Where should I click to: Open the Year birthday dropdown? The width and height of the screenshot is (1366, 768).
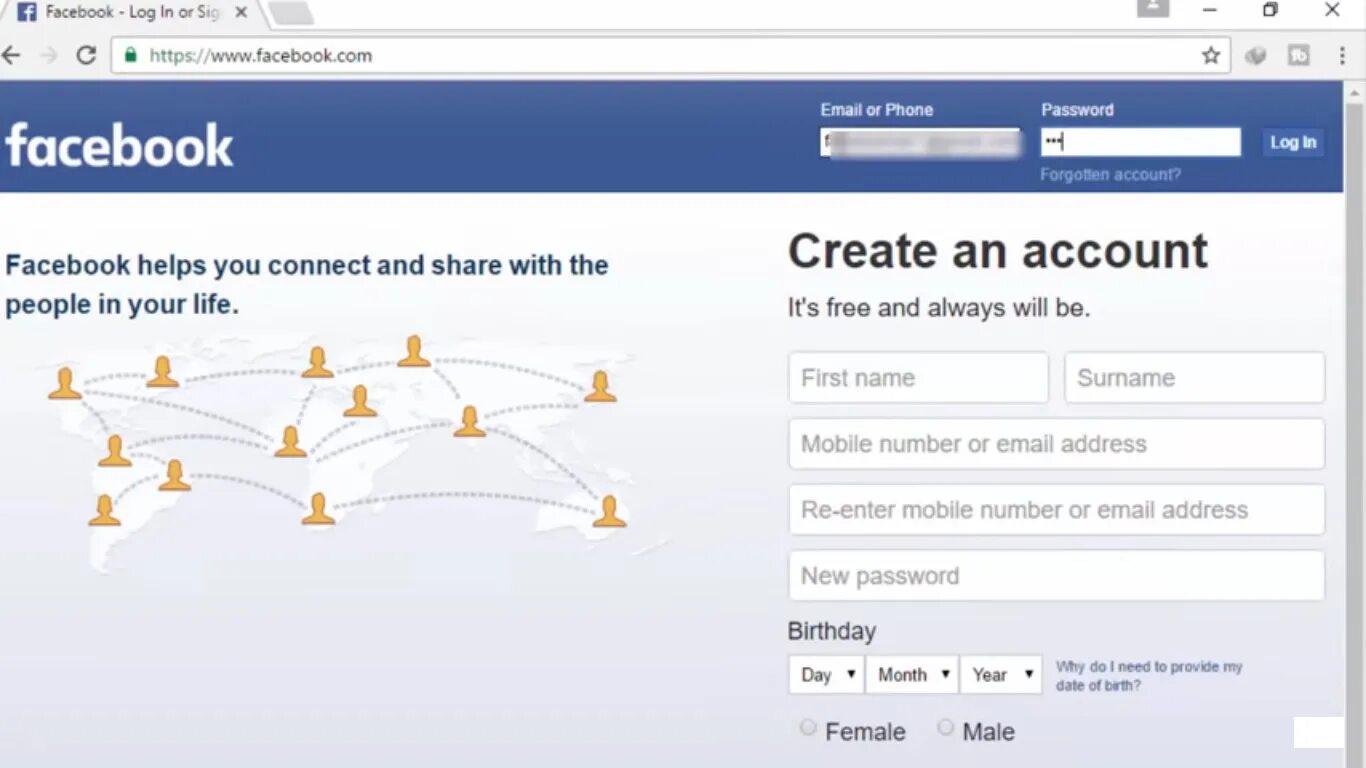[1001, 675]
